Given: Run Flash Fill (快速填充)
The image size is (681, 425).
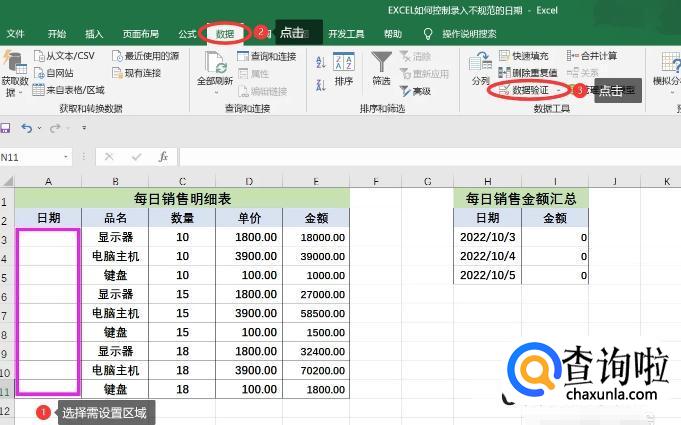Looking at the screenshot, I should (x=523, y=56).
